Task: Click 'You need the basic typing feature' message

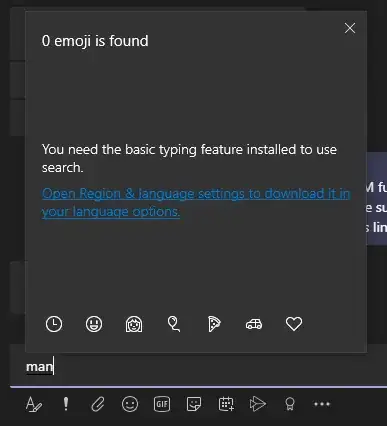Action: pos(189,158)
